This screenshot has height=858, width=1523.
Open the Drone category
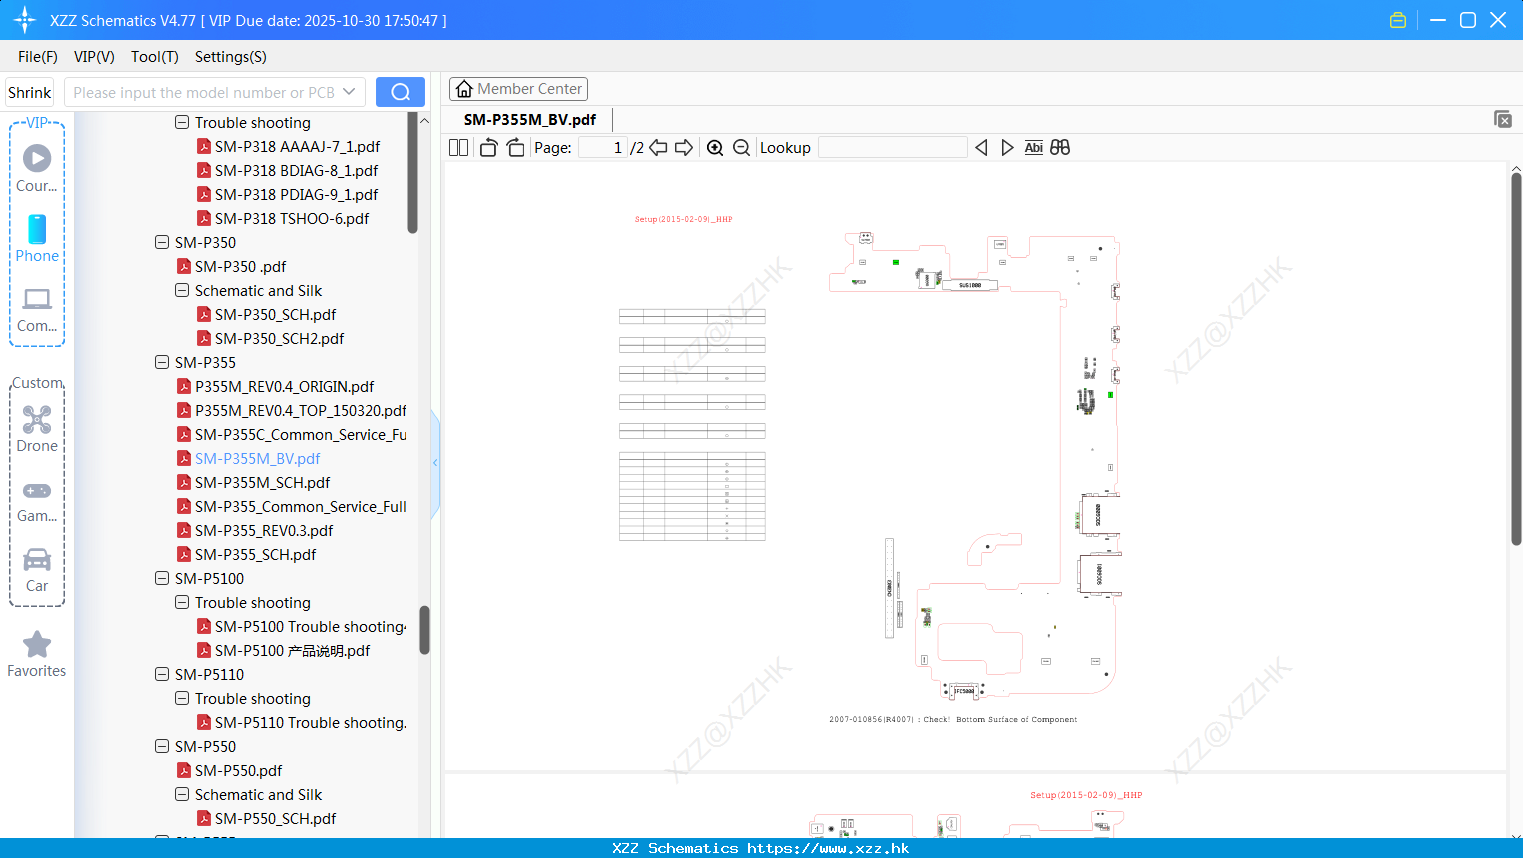[x=37, y=429]
